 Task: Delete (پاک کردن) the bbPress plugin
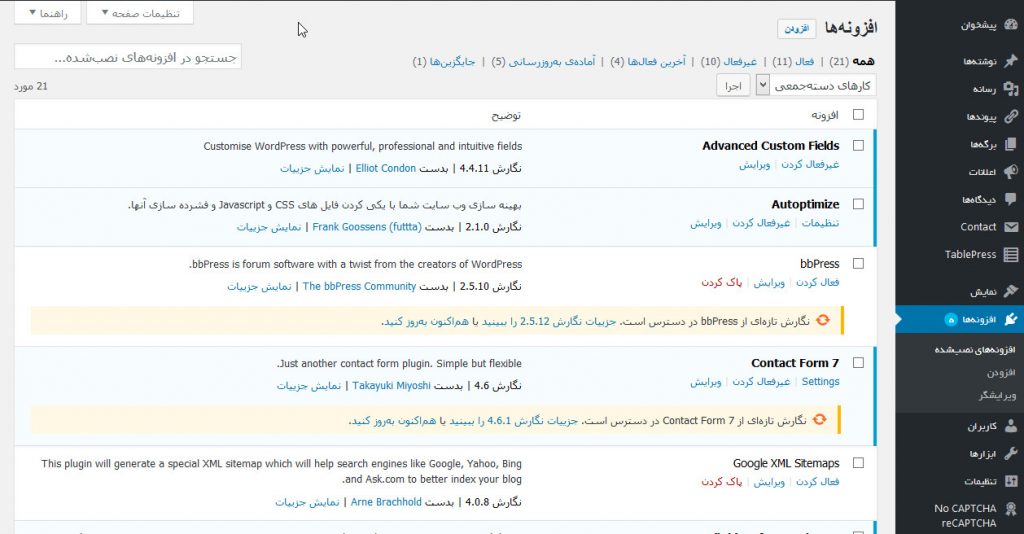(722, 283)
